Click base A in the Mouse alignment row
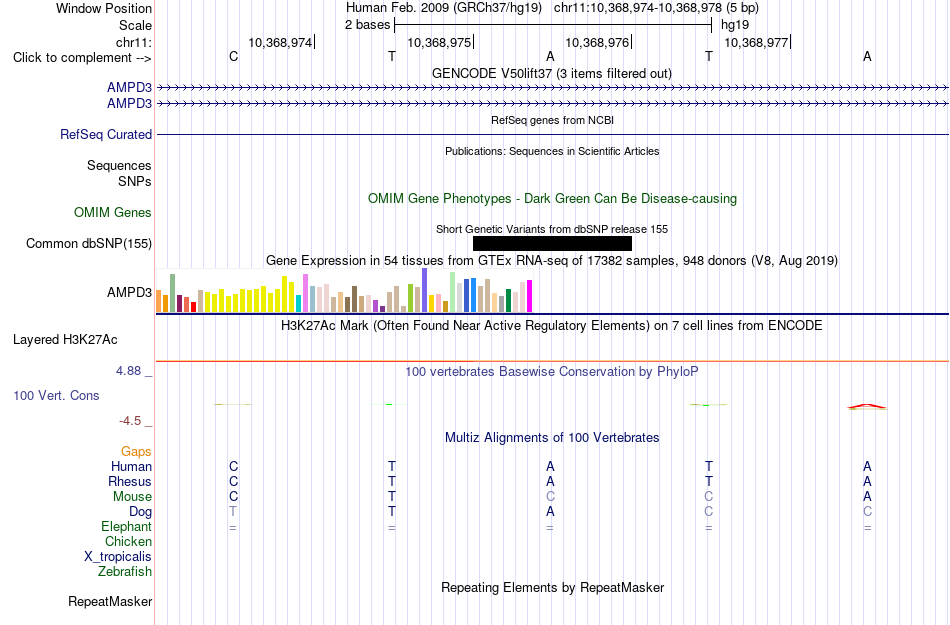950x625 pixels. 867,497
